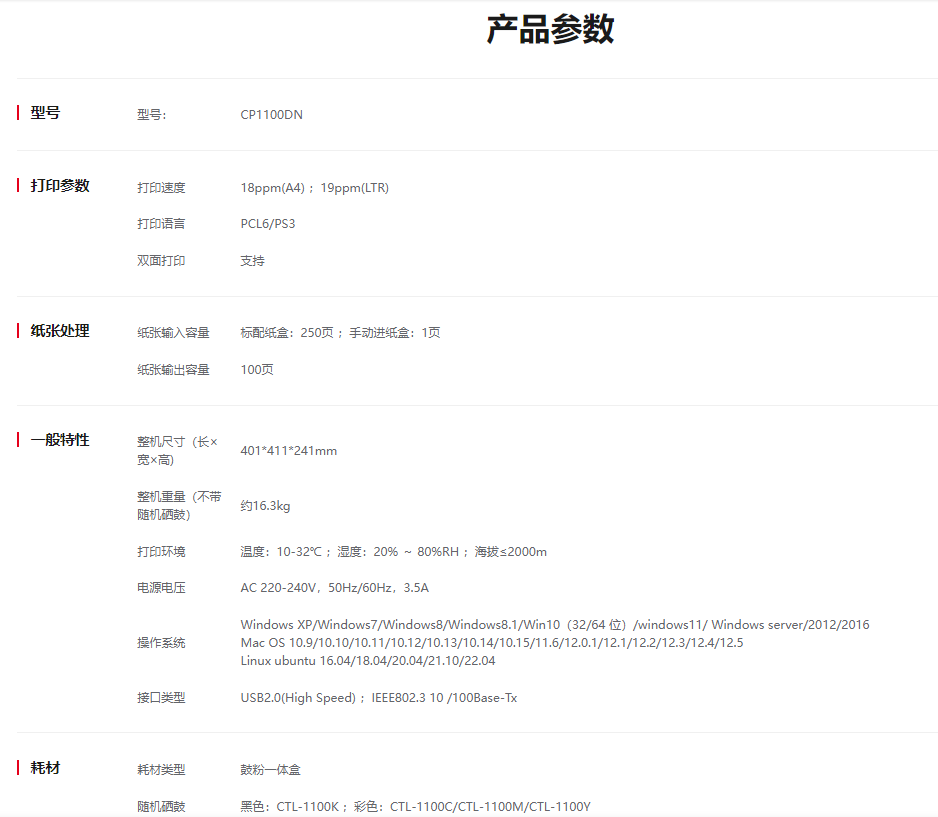Click the Mac OS compatibility line
Image resolution: width=938 pixels, height=817 pixels.
point(491,643)
